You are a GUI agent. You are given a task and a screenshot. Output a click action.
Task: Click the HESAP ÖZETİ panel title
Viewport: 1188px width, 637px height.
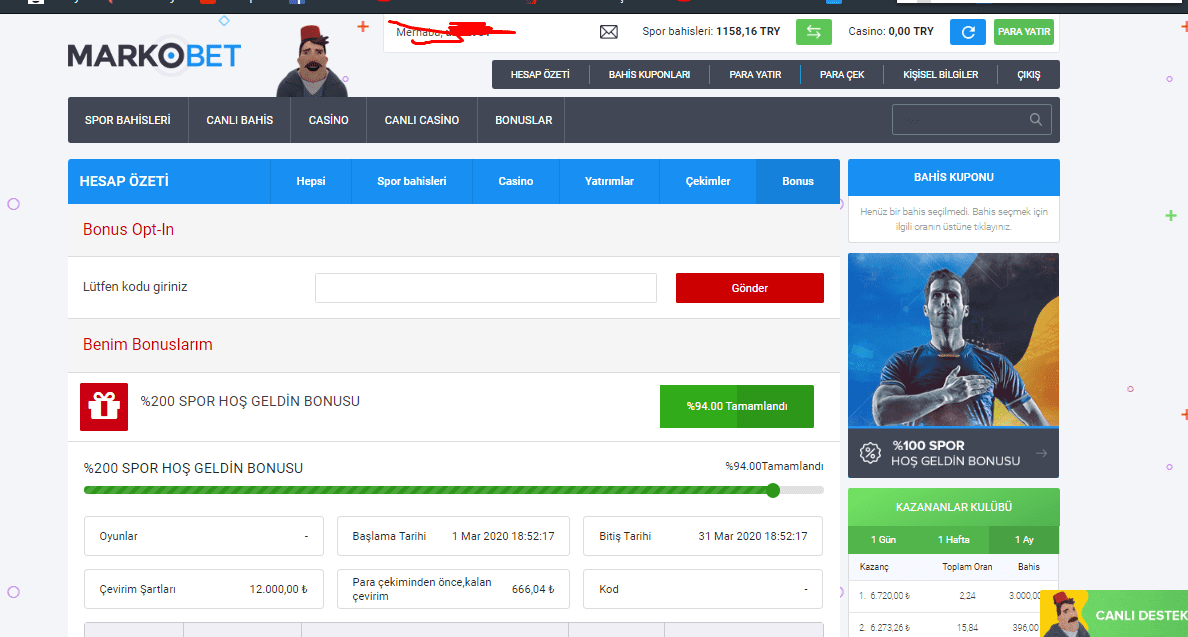point(124,181)
